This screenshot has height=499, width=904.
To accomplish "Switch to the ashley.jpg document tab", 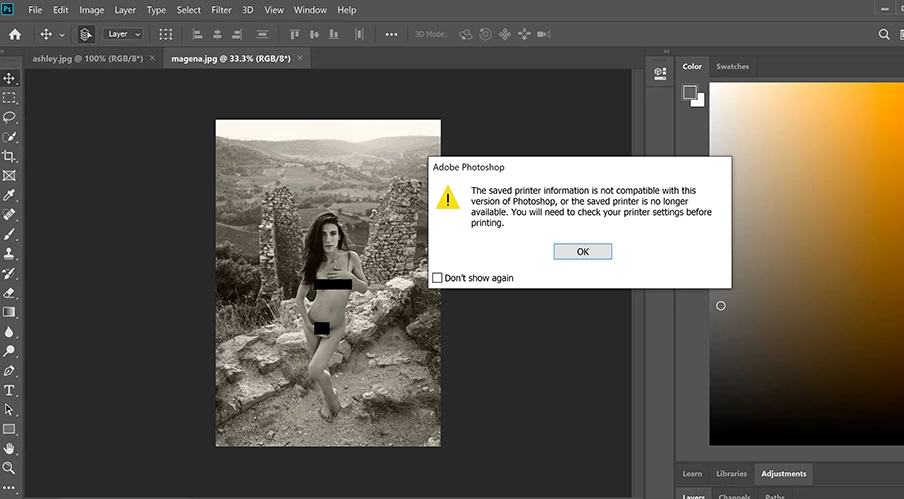I will [x=89, y=59].
